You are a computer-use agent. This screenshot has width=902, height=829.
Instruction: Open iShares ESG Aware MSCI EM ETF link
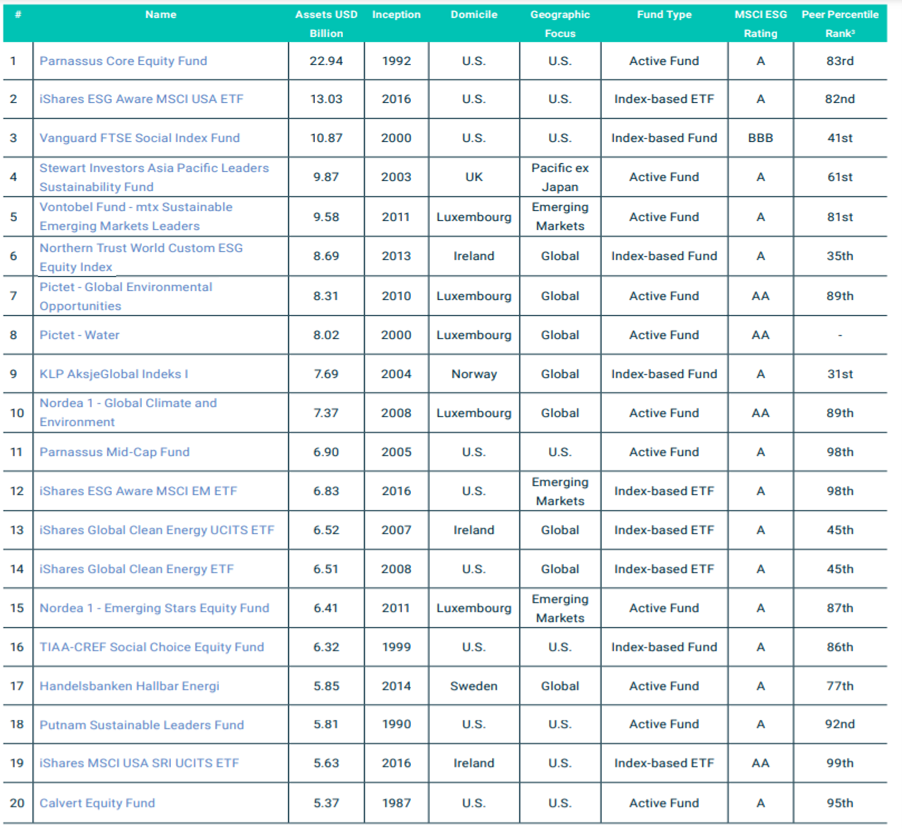[138, 491]
